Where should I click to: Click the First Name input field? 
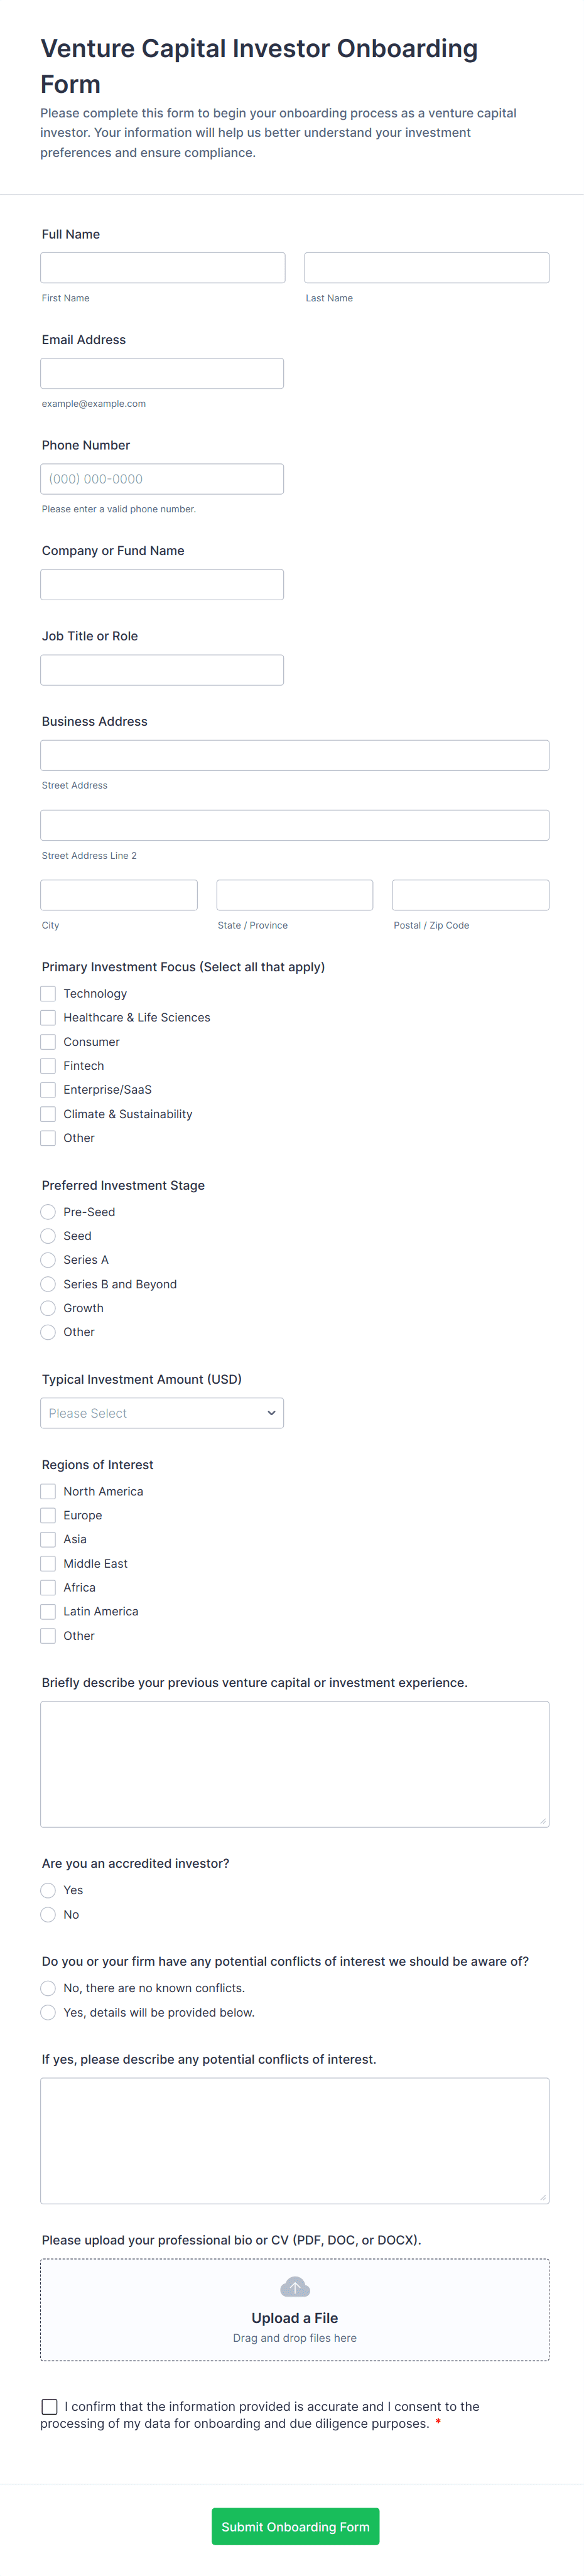point(163,267)
